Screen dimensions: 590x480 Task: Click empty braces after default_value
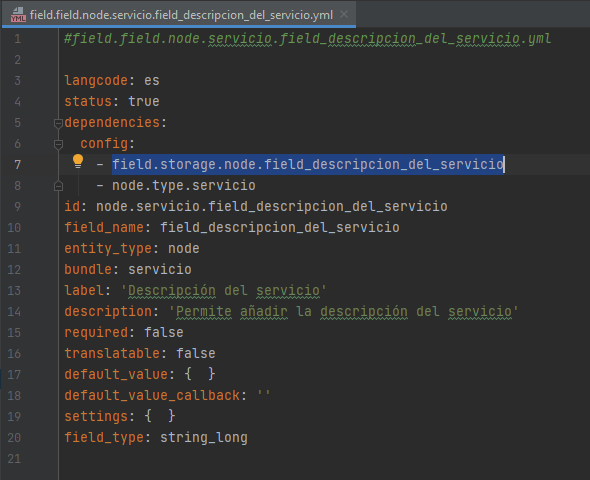pos(200,374)
